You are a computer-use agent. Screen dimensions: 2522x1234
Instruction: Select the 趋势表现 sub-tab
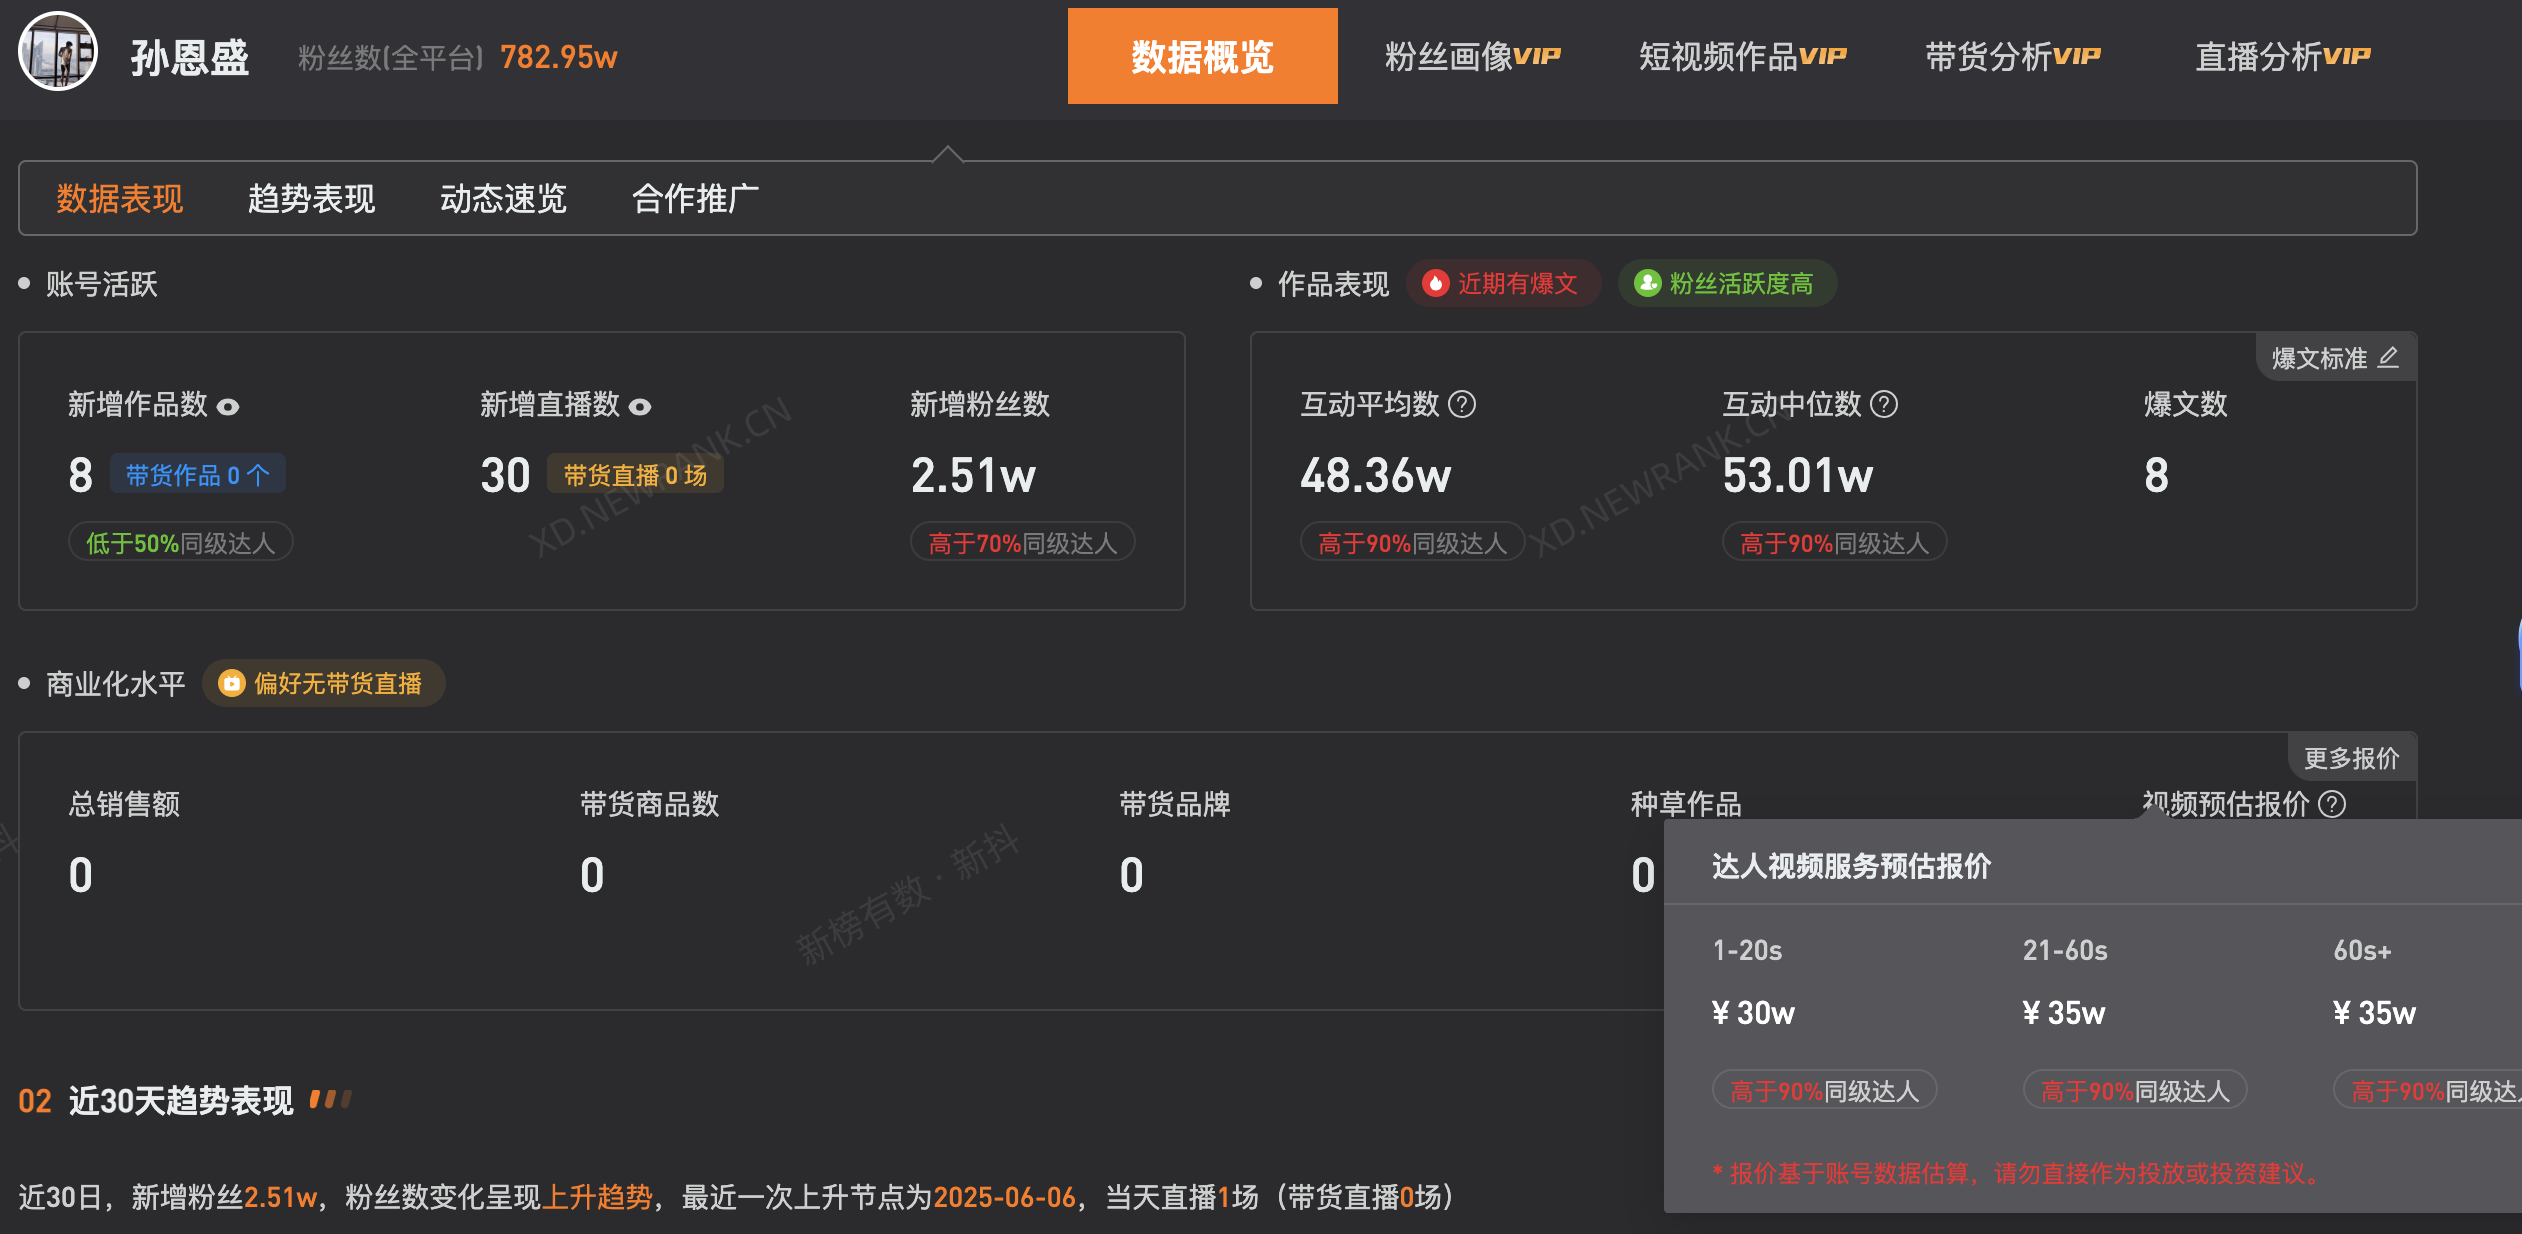311,198
